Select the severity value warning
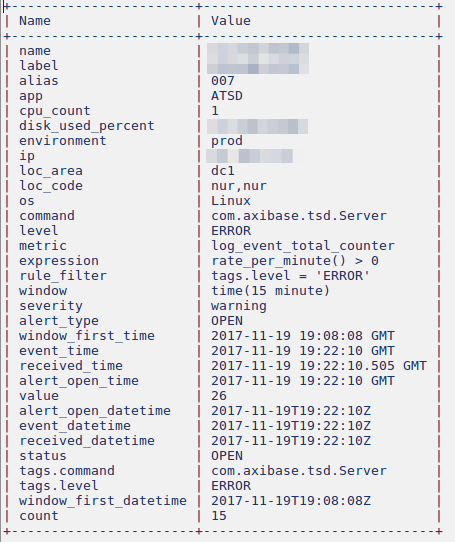The image size is (455, 542). tap(239, 306)
